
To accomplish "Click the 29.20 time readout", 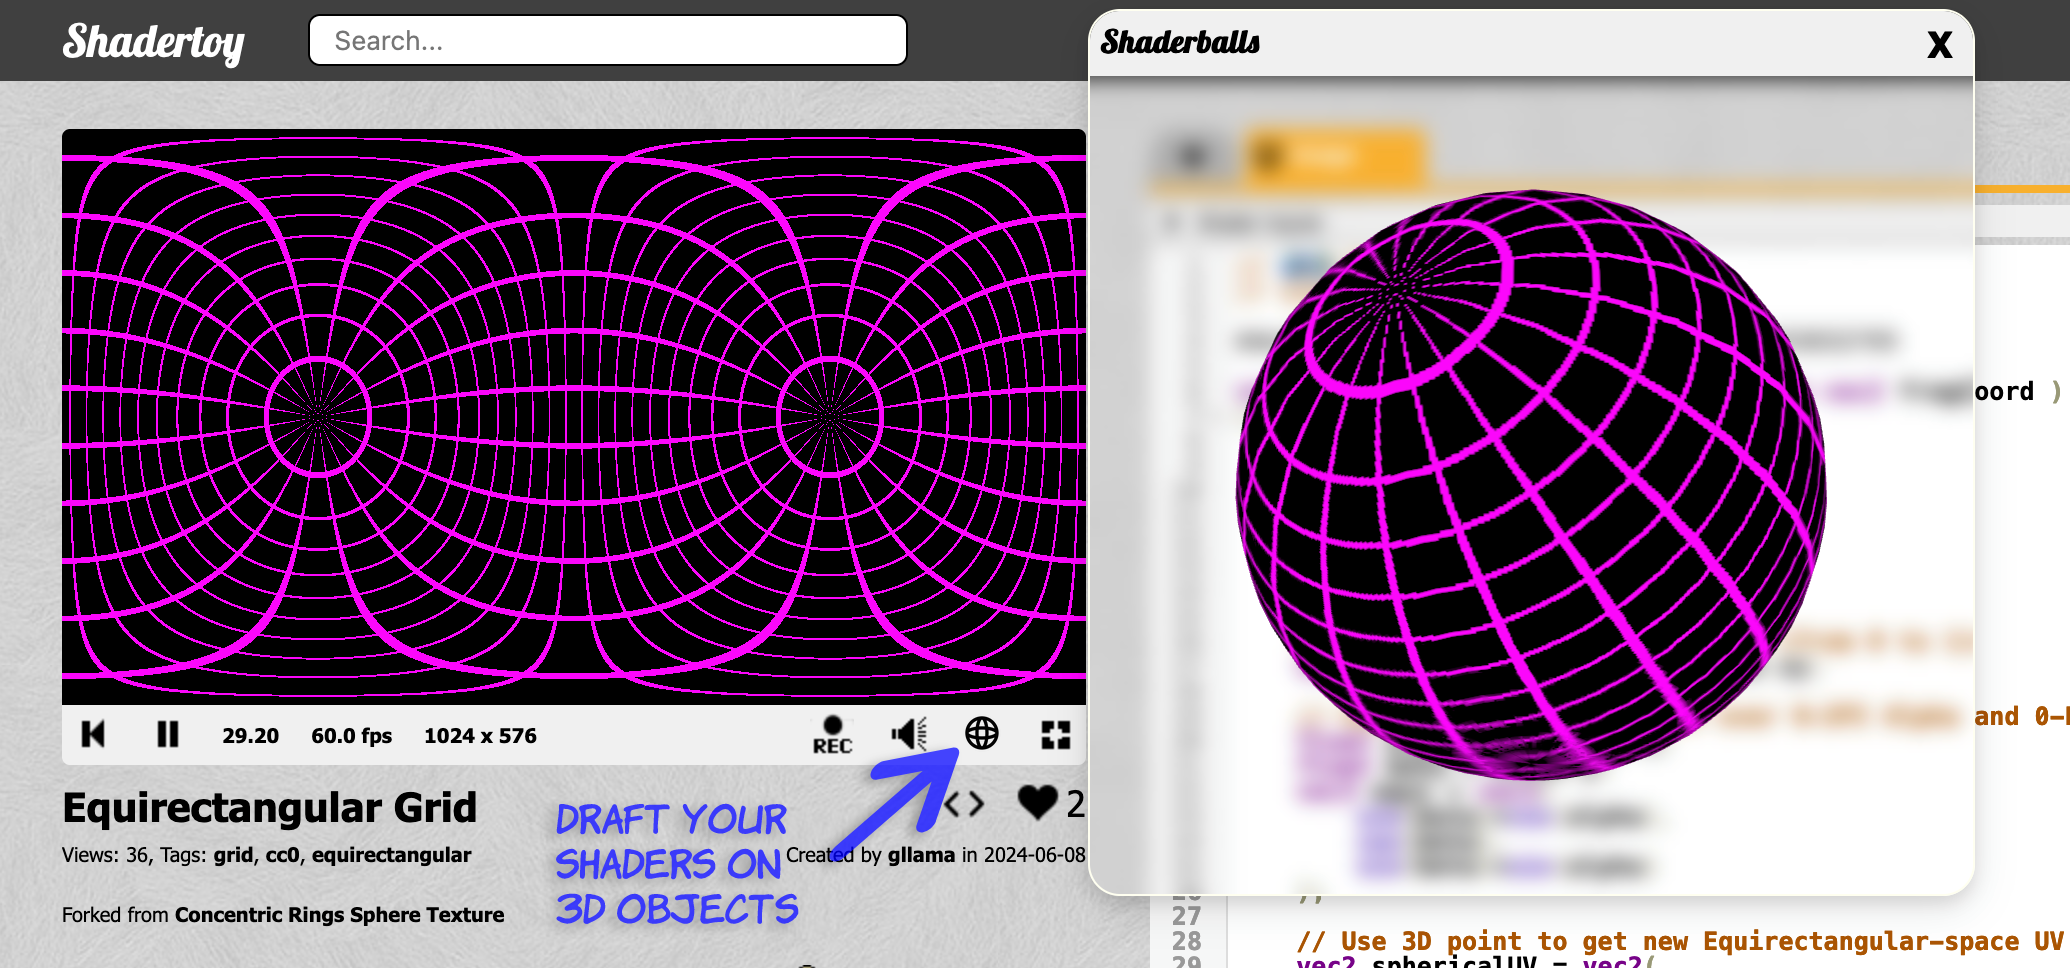I will 250,736.
